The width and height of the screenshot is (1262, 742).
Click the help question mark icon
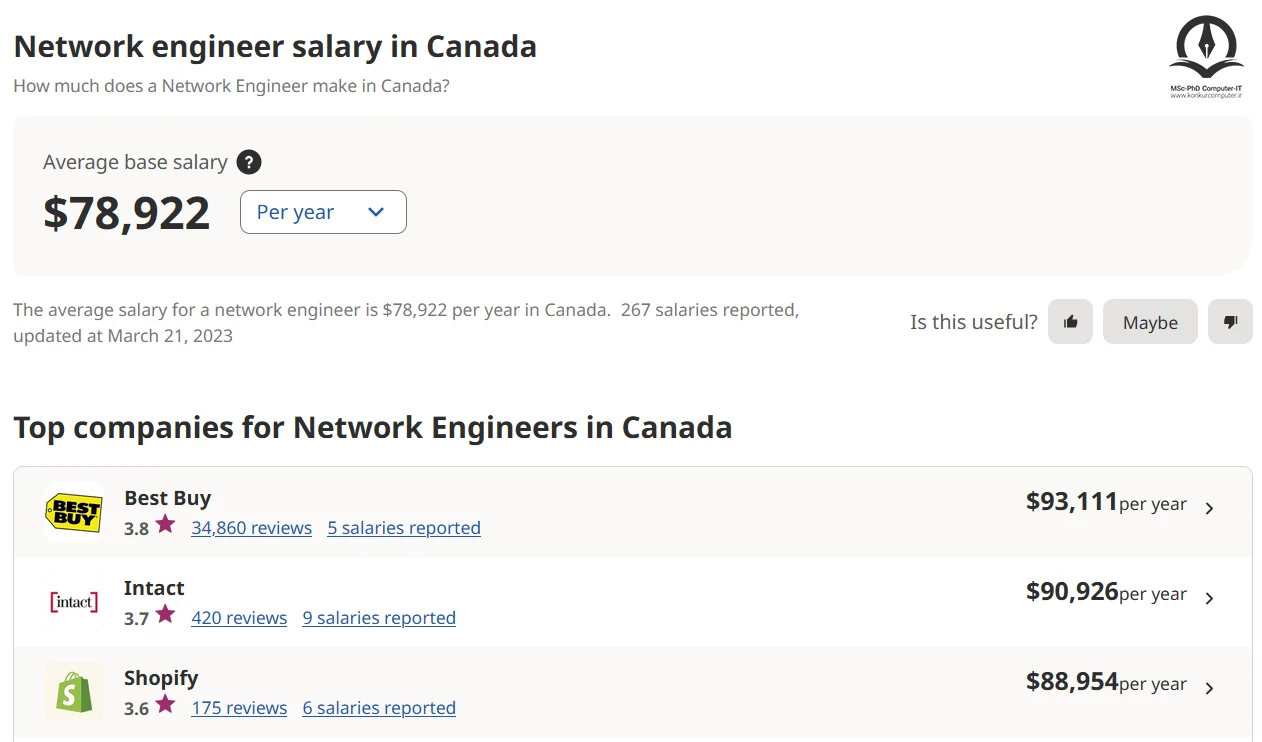point(249,162)
